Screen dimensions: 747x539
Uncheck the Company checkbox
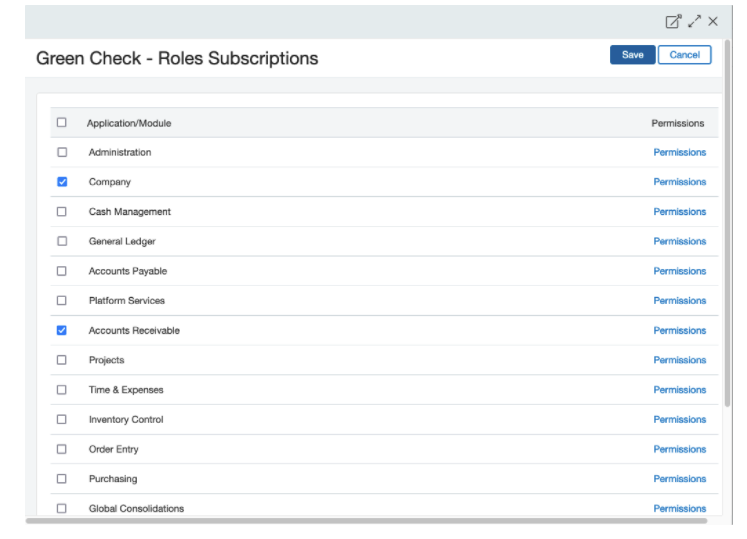(62, 182)
